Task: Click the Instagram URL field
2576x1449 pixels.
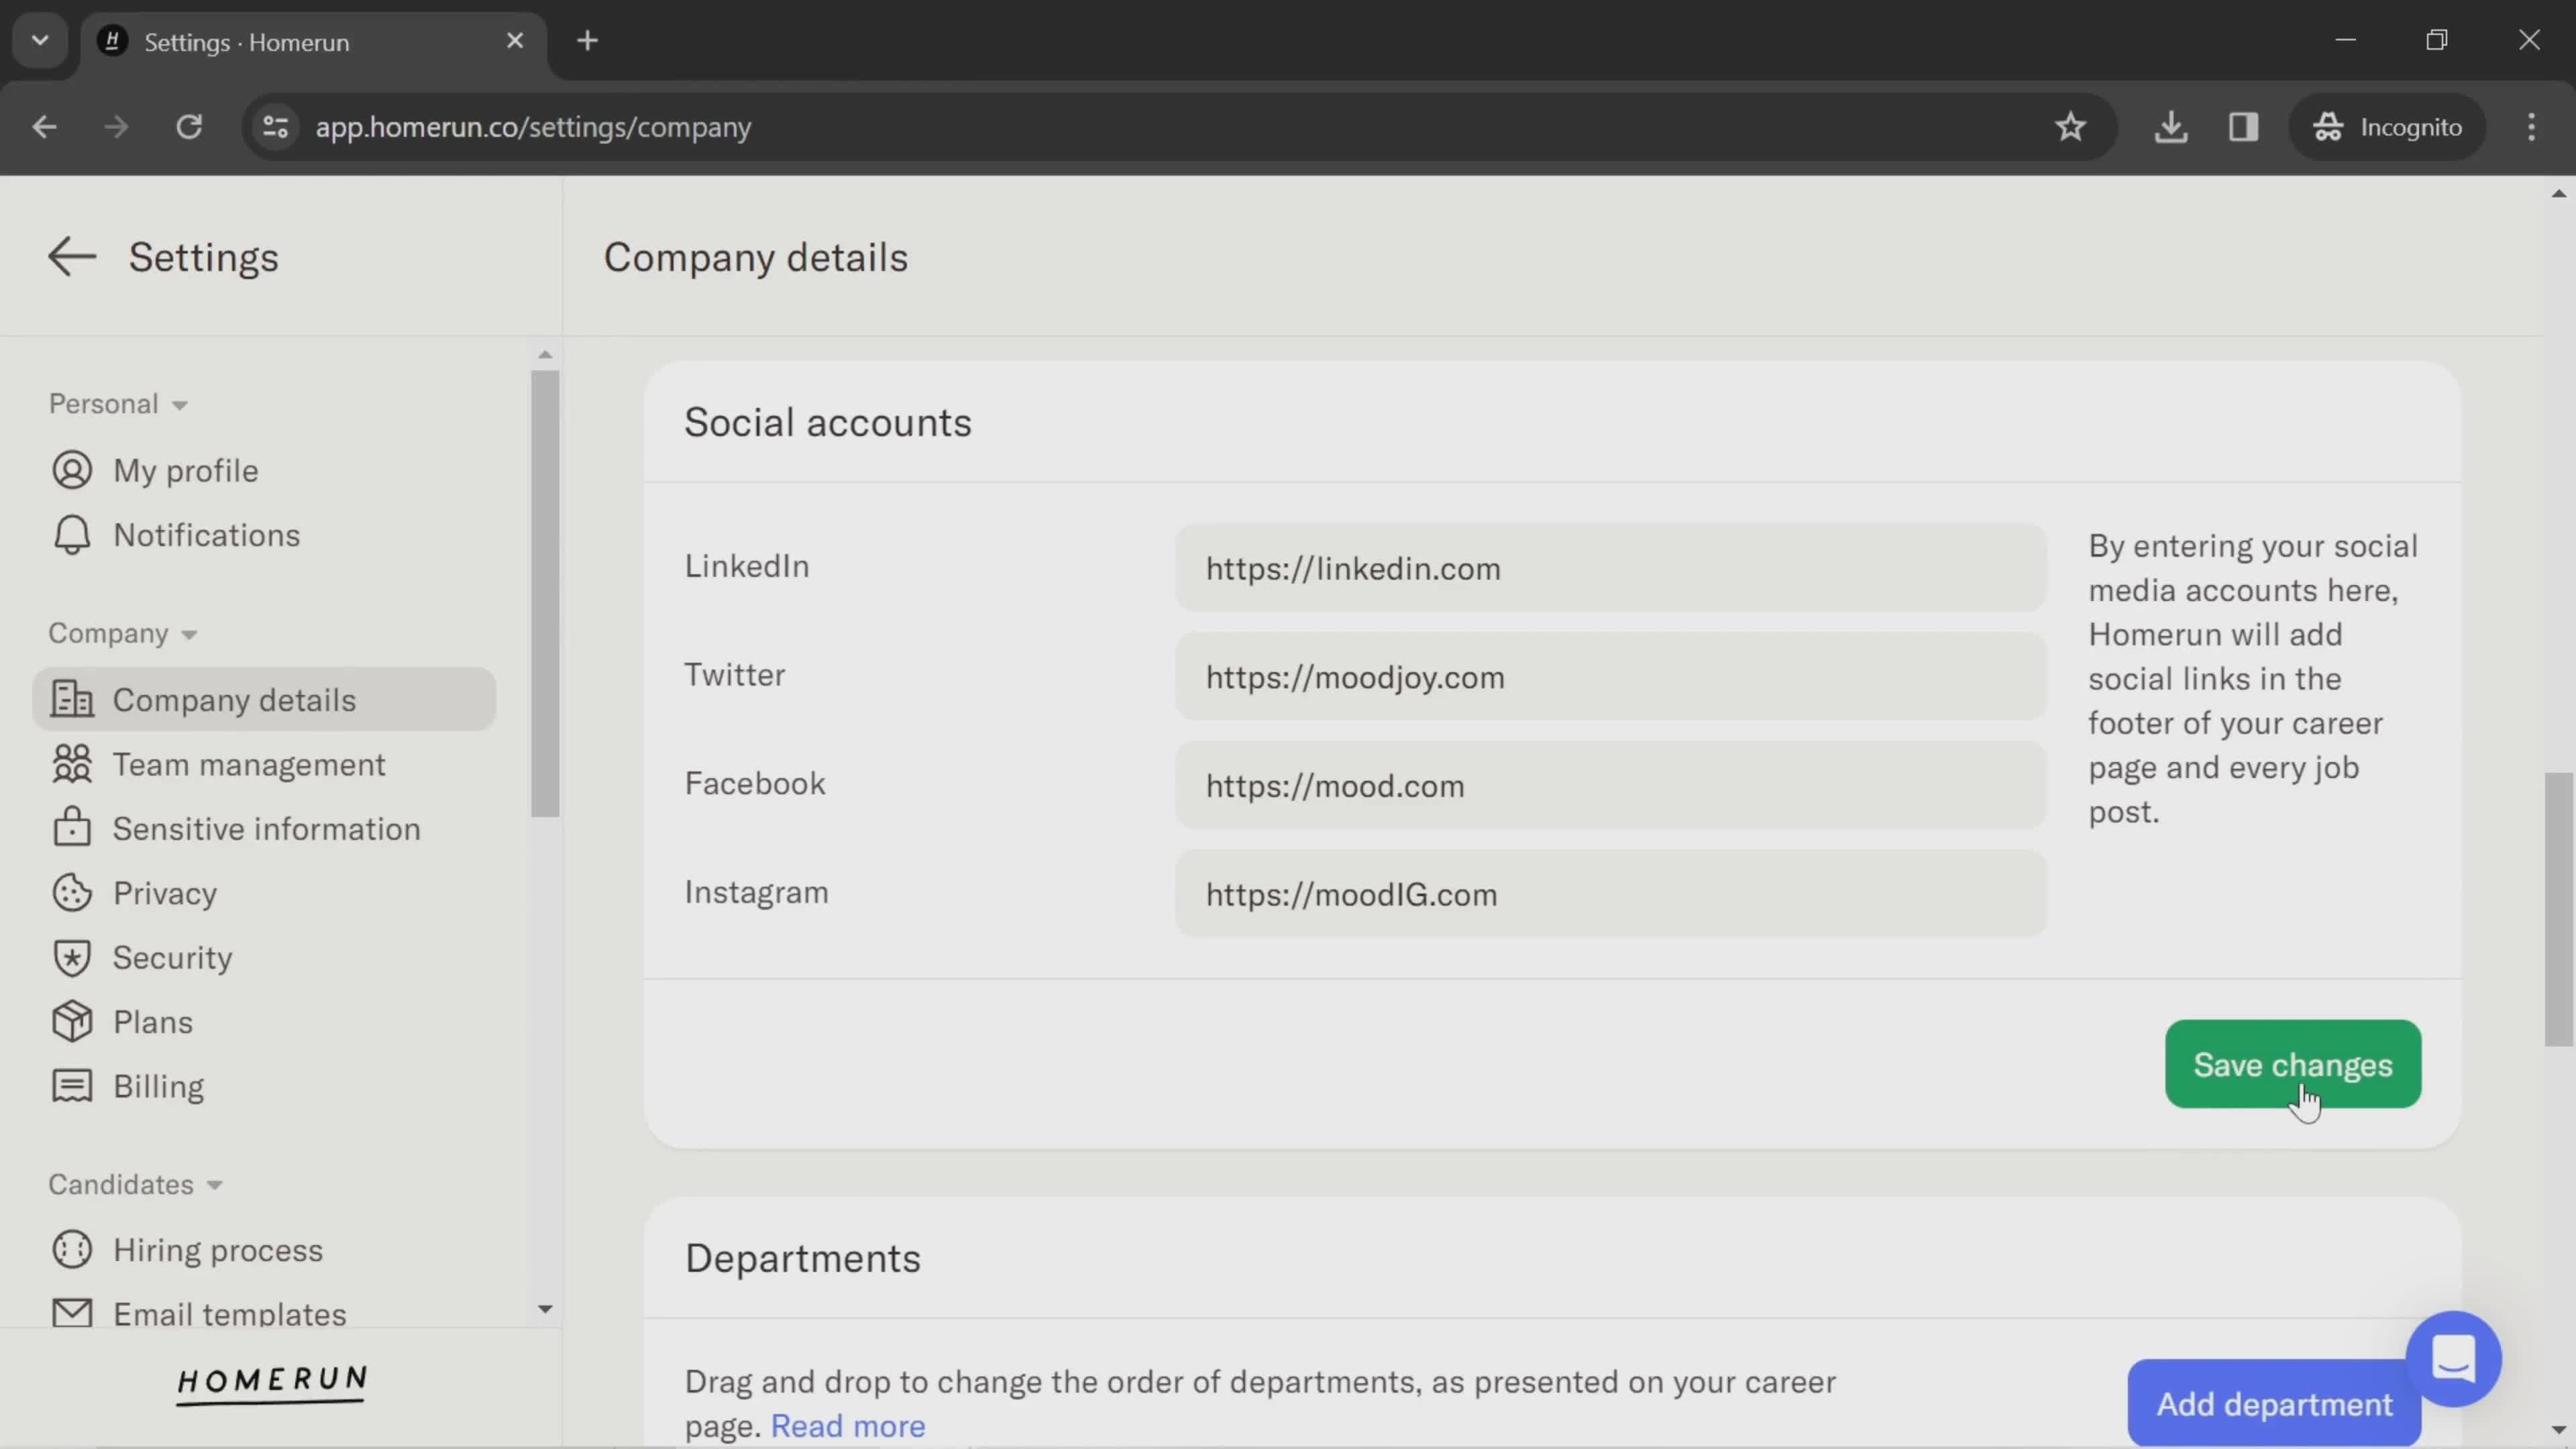Action: [1610, 894]
